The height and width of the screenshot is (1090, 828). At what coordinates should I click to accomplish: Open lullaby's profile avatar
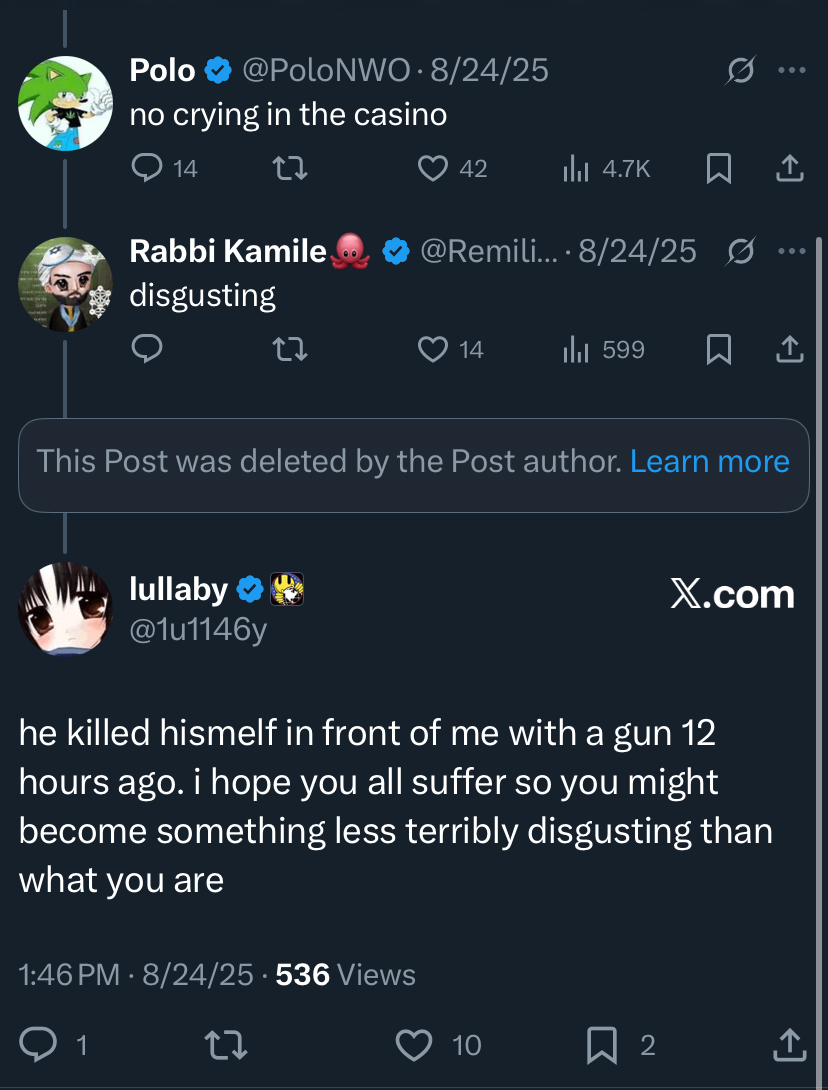(x=65, y=609)
